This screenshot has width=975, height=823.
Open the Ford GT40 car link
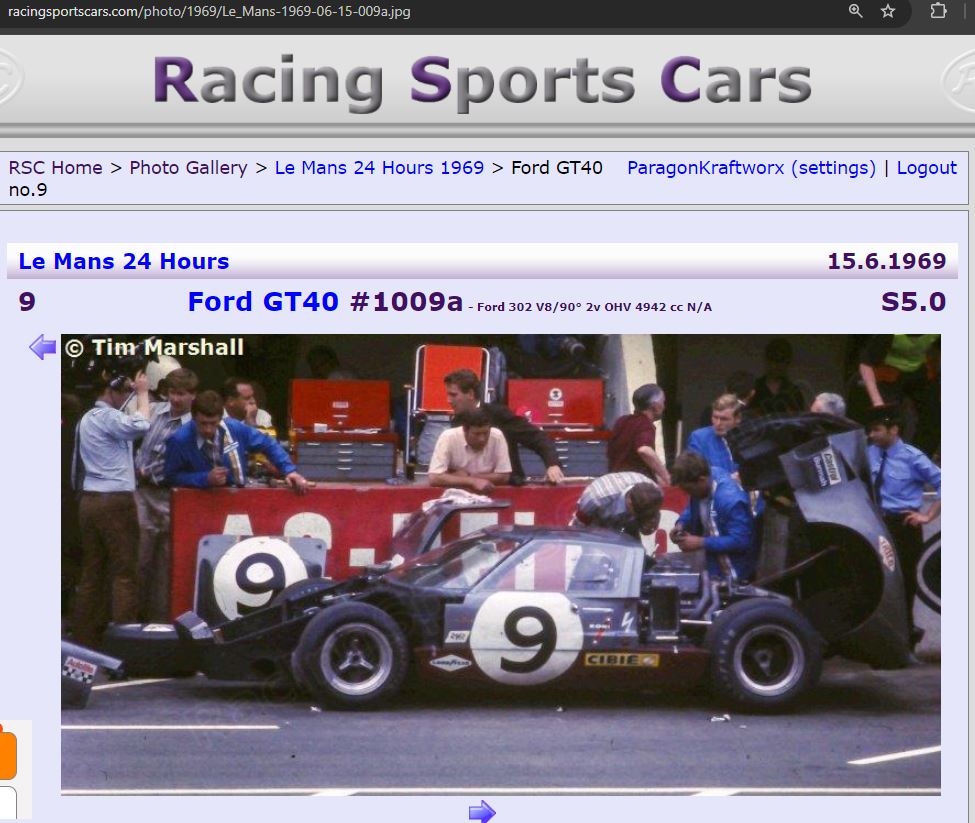263,301
